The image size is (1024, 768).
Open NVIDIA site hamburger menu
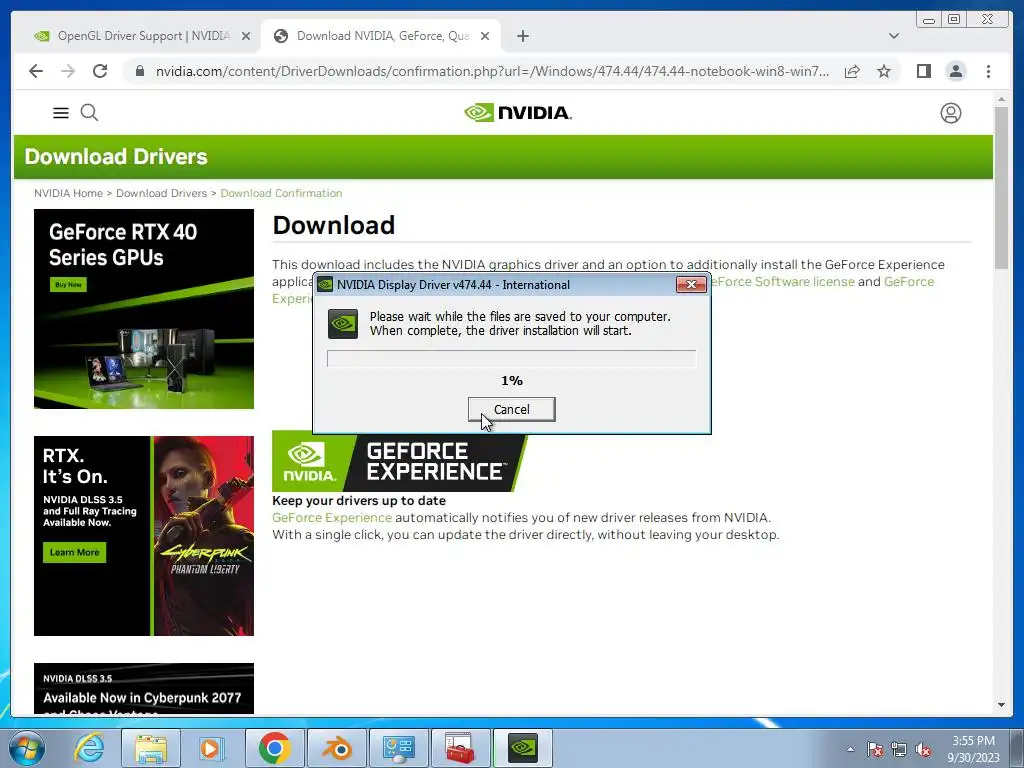click(x=61, y=113)
